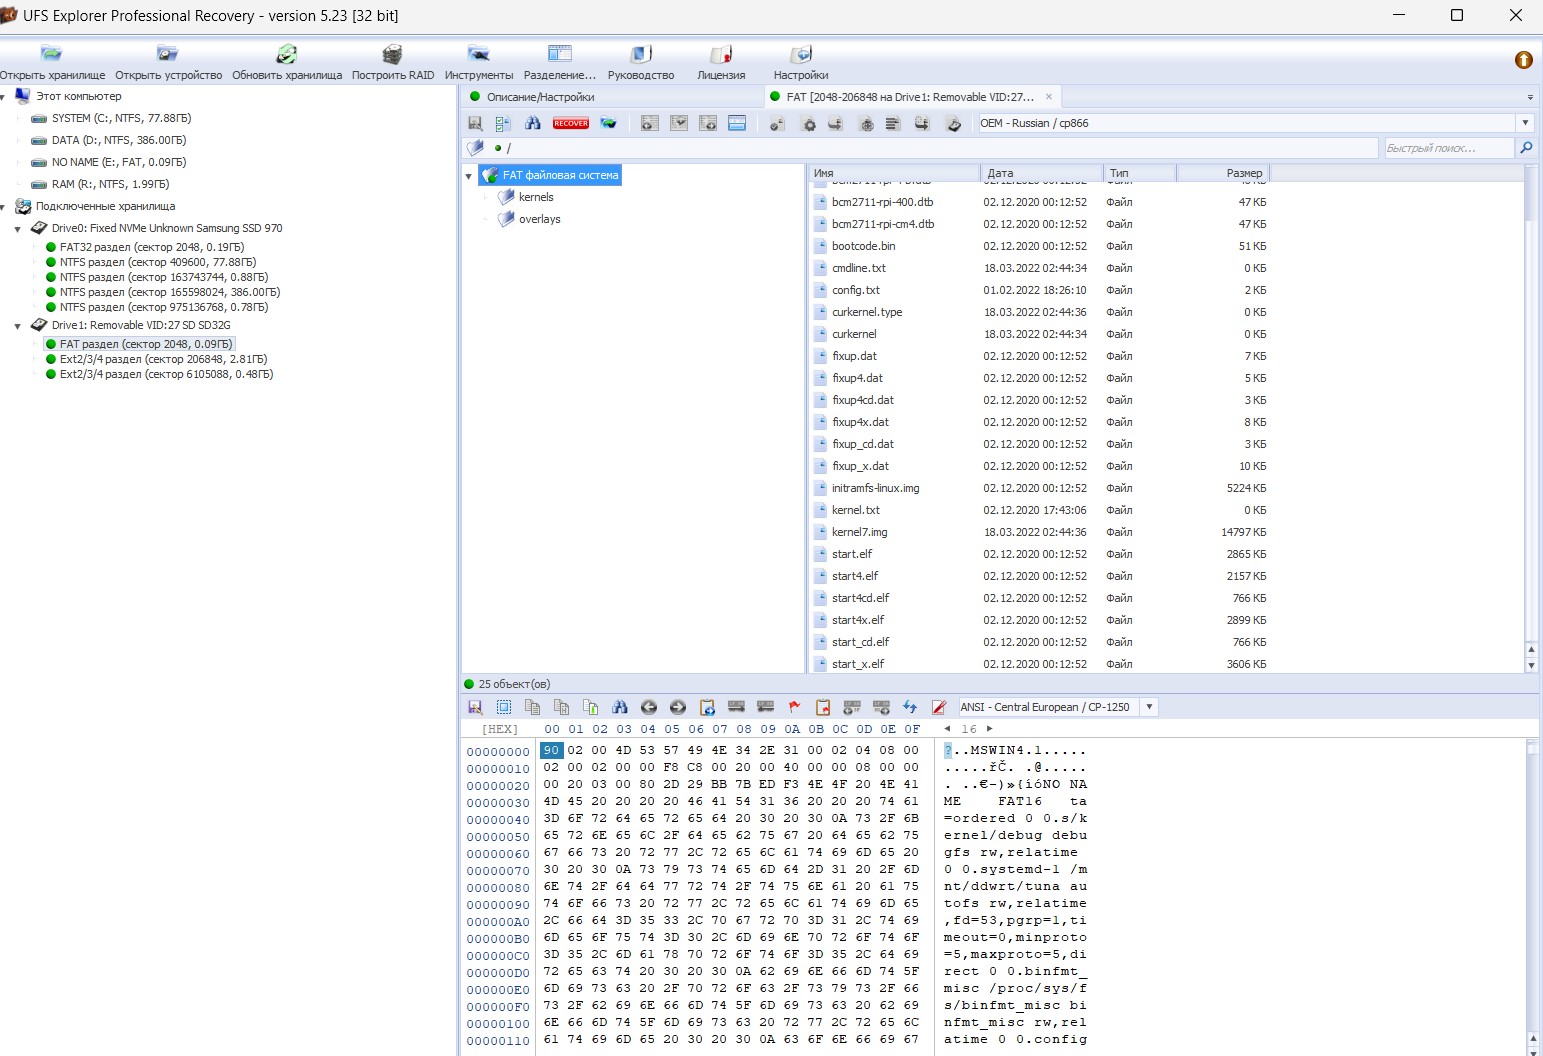Click the Быстрый поиск search field
The image size is (1543, 1056).
[1448, 148]
